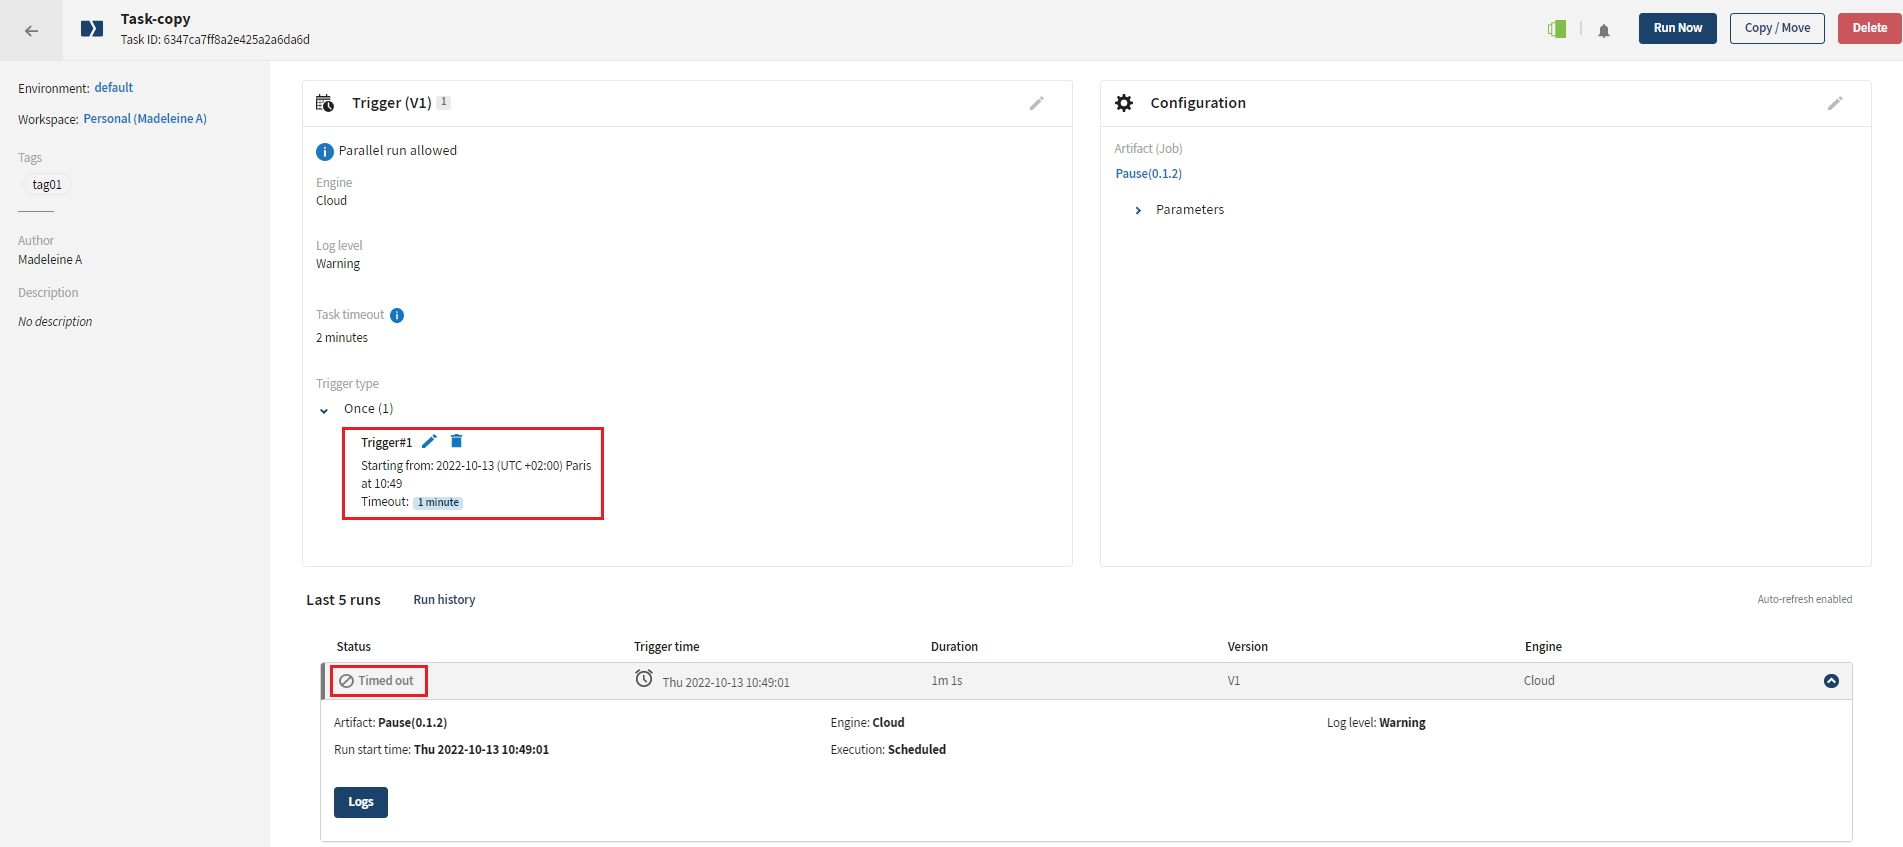
Task: Click the green status icon in the header
Action: 1557,29
